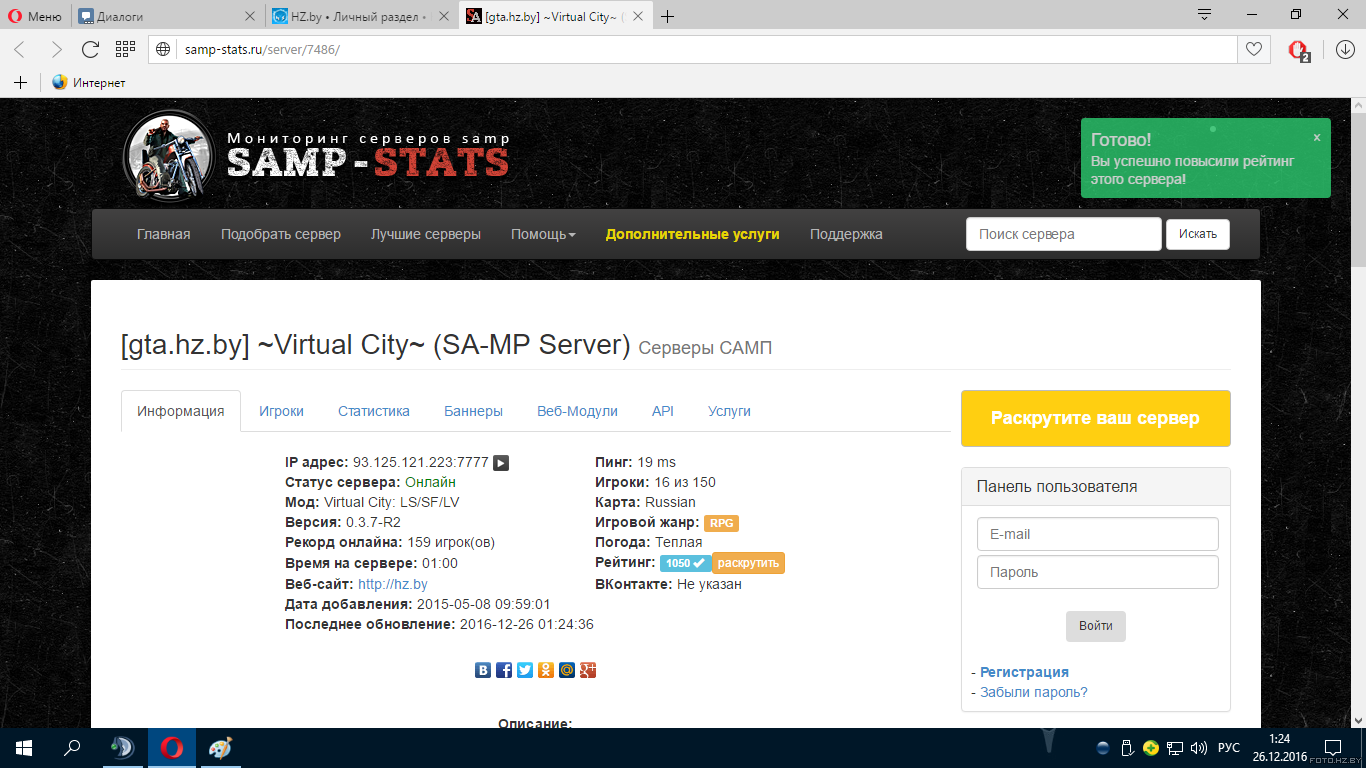
Task: Open the Opera 'Меню' button
Action: tap(36, 16)
